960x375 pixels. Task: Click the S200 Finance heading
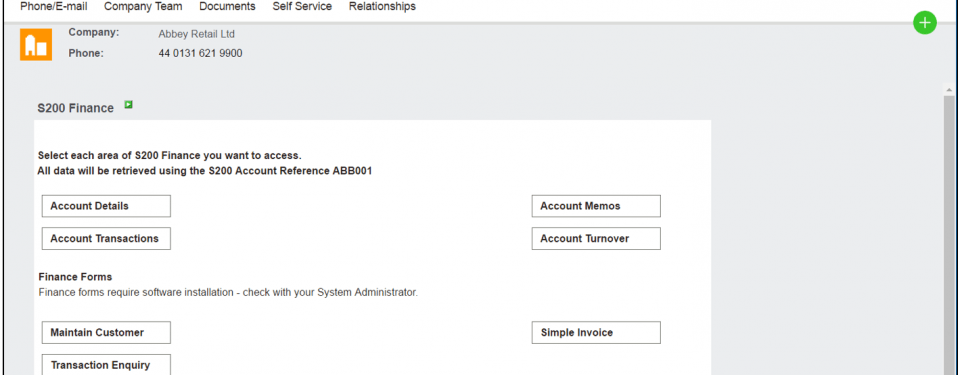tap(75, 108)
